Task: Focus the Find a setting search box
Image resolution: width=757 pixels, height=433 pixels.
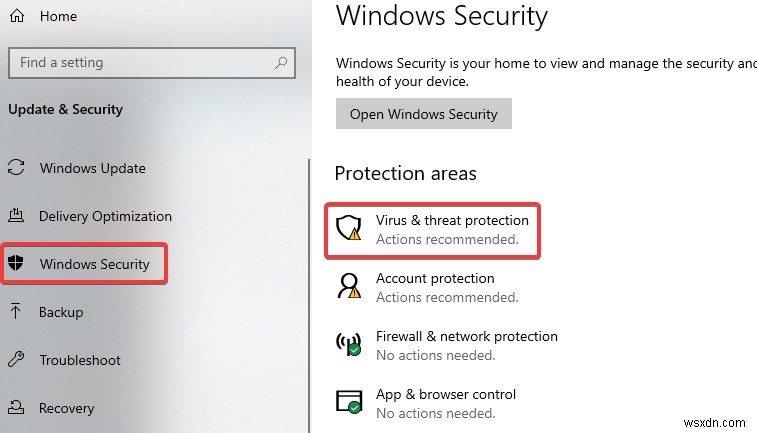Action: point(140,62)
